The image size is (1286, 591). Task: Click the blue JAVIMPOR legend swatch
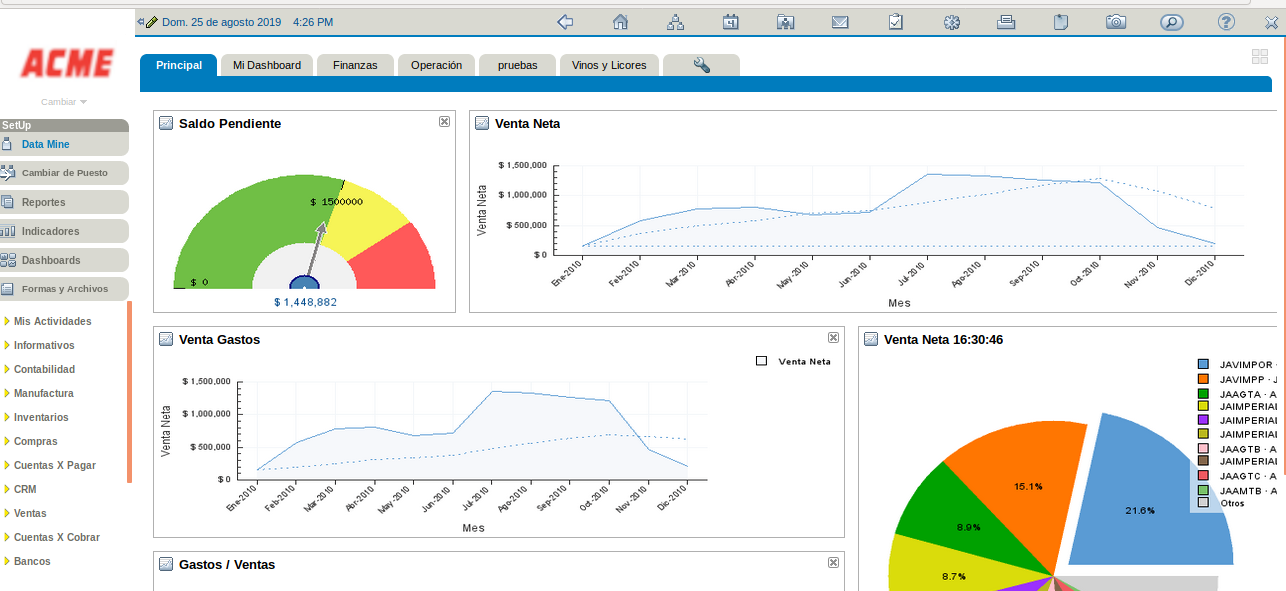pos(1203,365)
